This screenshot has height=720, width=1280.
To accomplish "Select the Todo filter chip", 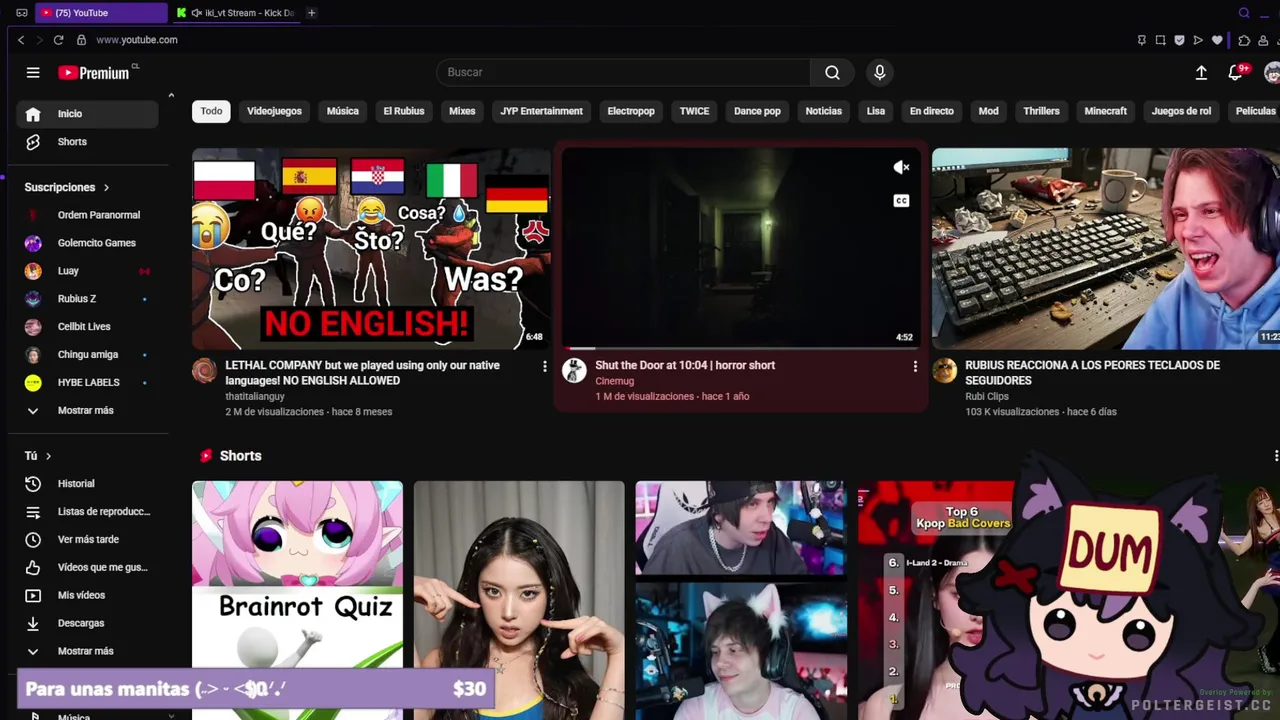I will (x=211, y=111).
